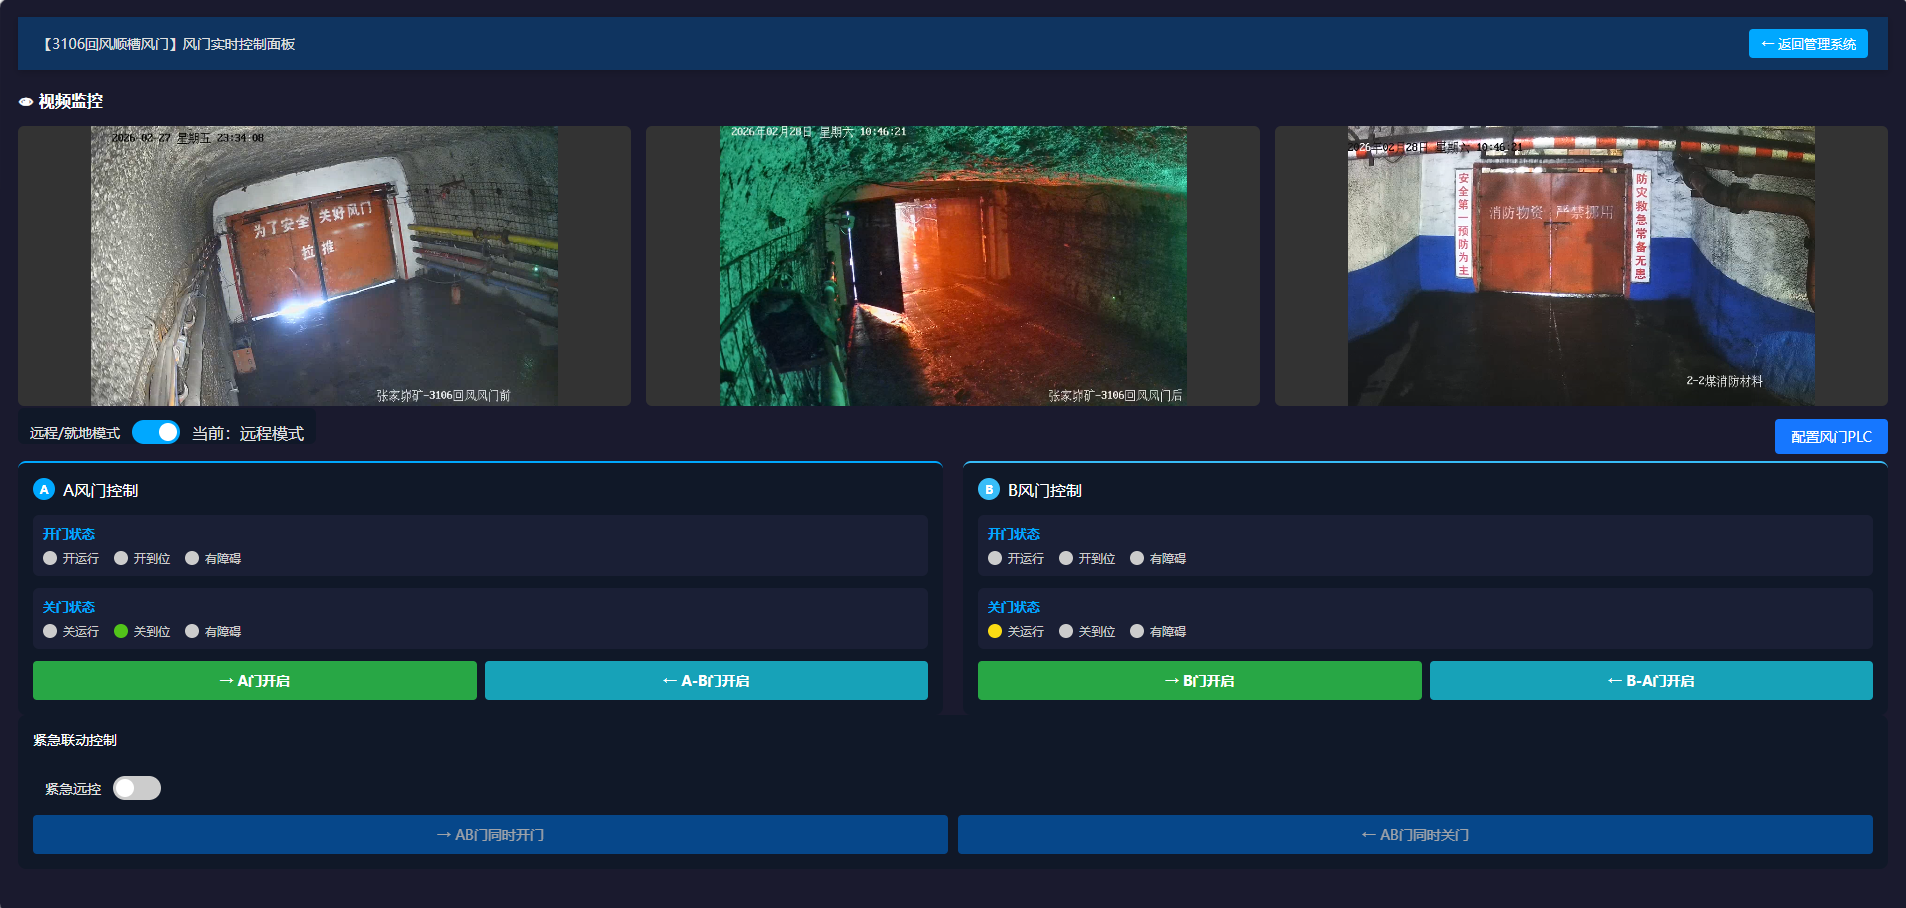Screen dimensions: 1906x908
Task: Click 有障碍 indicator in door A 开门状态
Action: (x=192, y=558)
